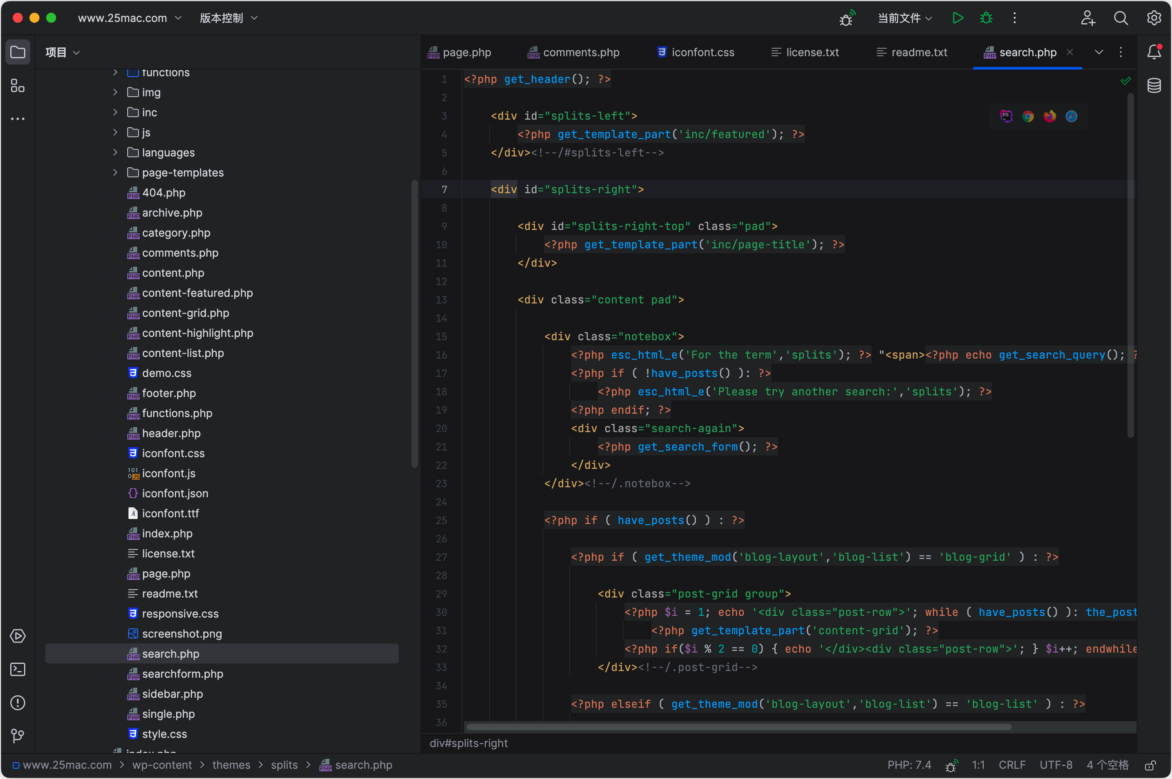Open file in Safari browser
The height and width of the screenshot is (779, 1172).
pyautogui.click(x=1071, y=116)
